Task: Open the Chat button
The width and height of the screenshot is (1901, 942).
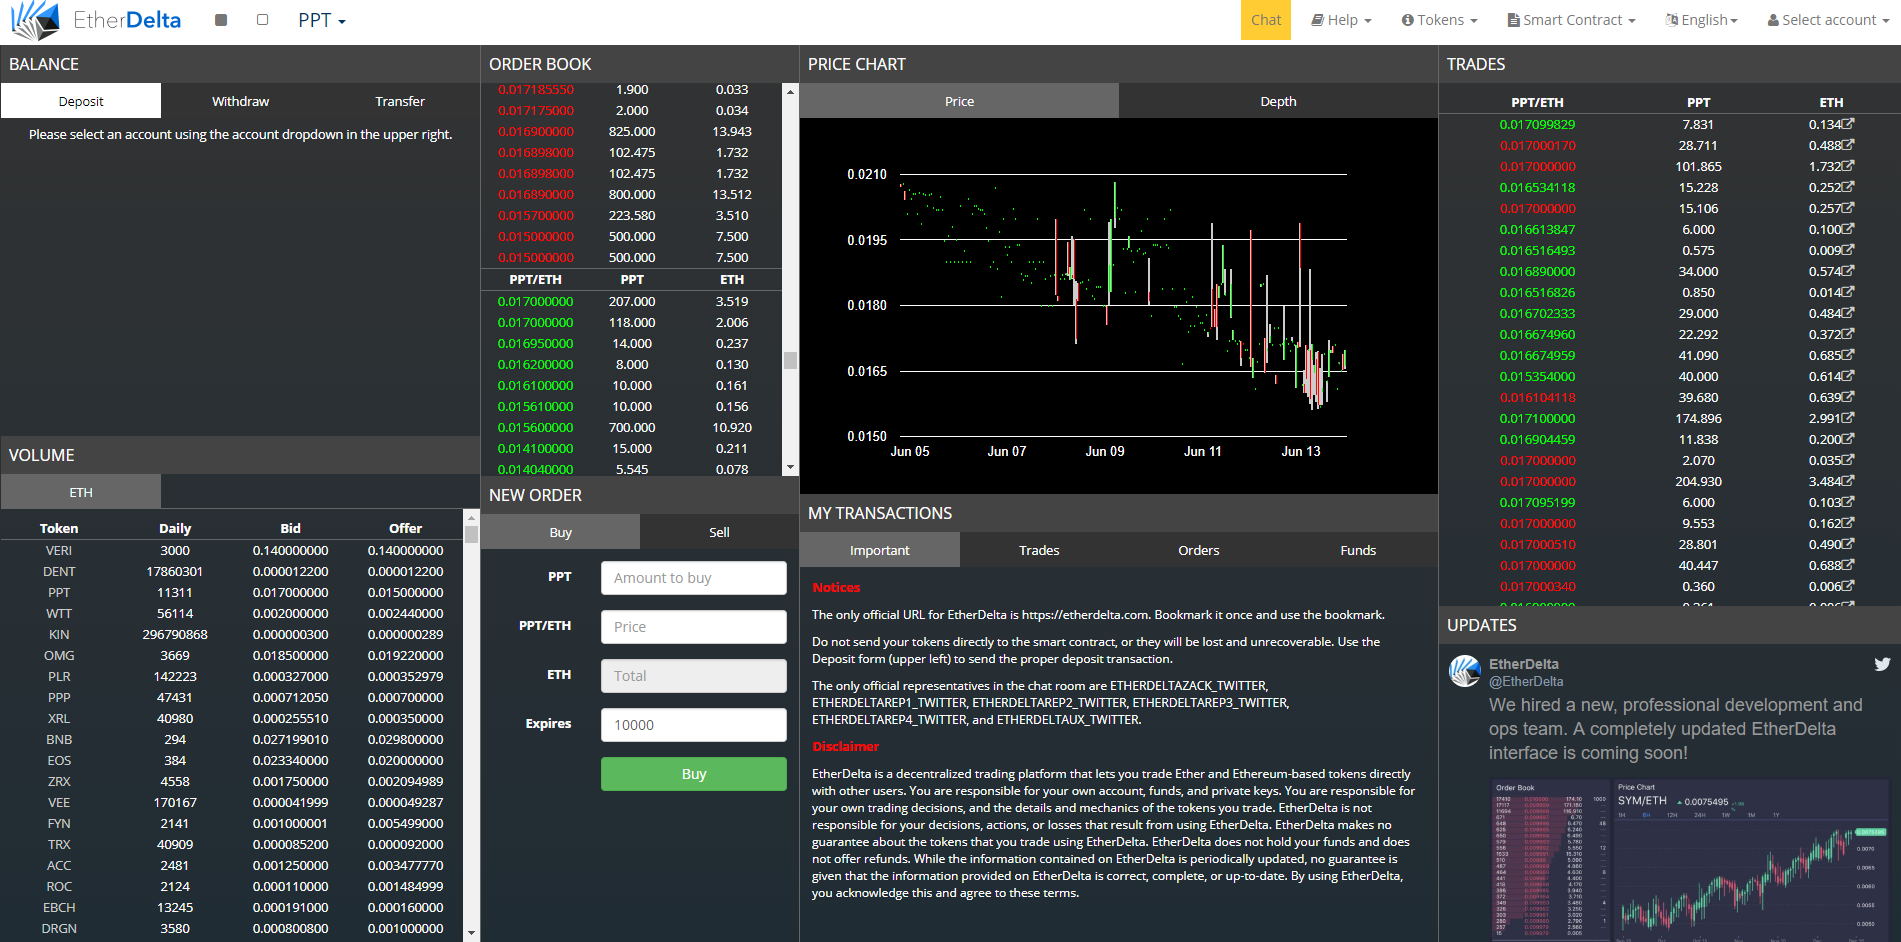Action: click(1266, 20)
